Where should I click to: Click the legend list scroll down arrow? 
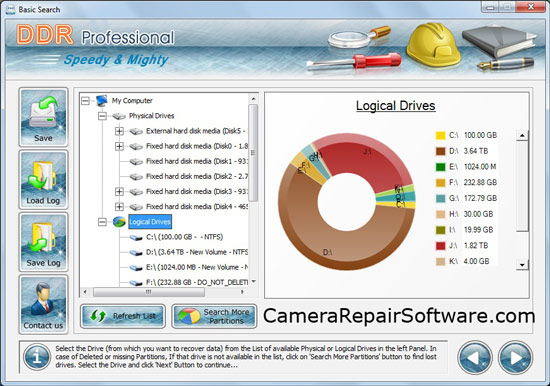click(x=522, y=265)
